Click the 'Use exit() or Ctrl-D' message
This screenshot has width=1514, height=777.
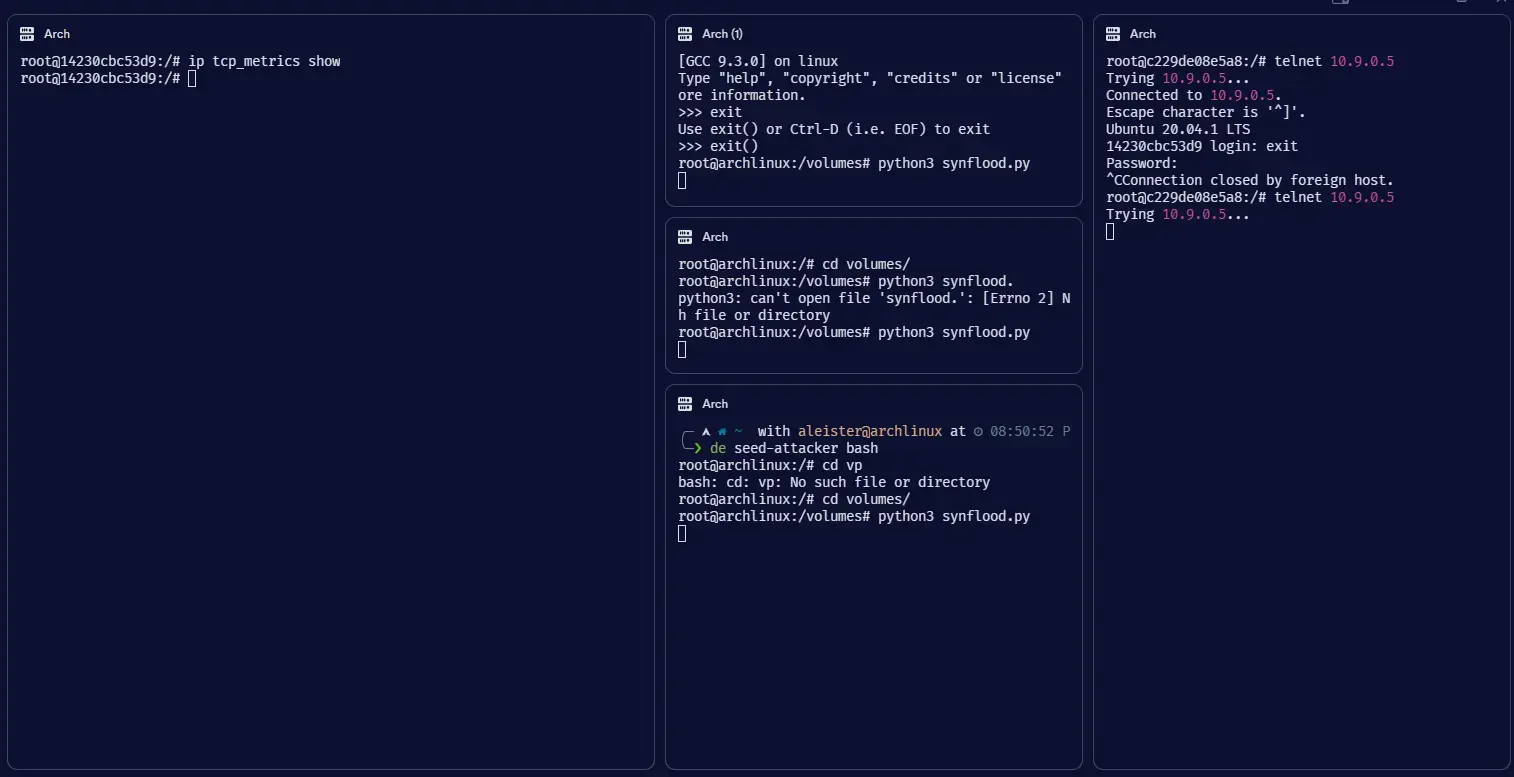click(x=834, y=129)
